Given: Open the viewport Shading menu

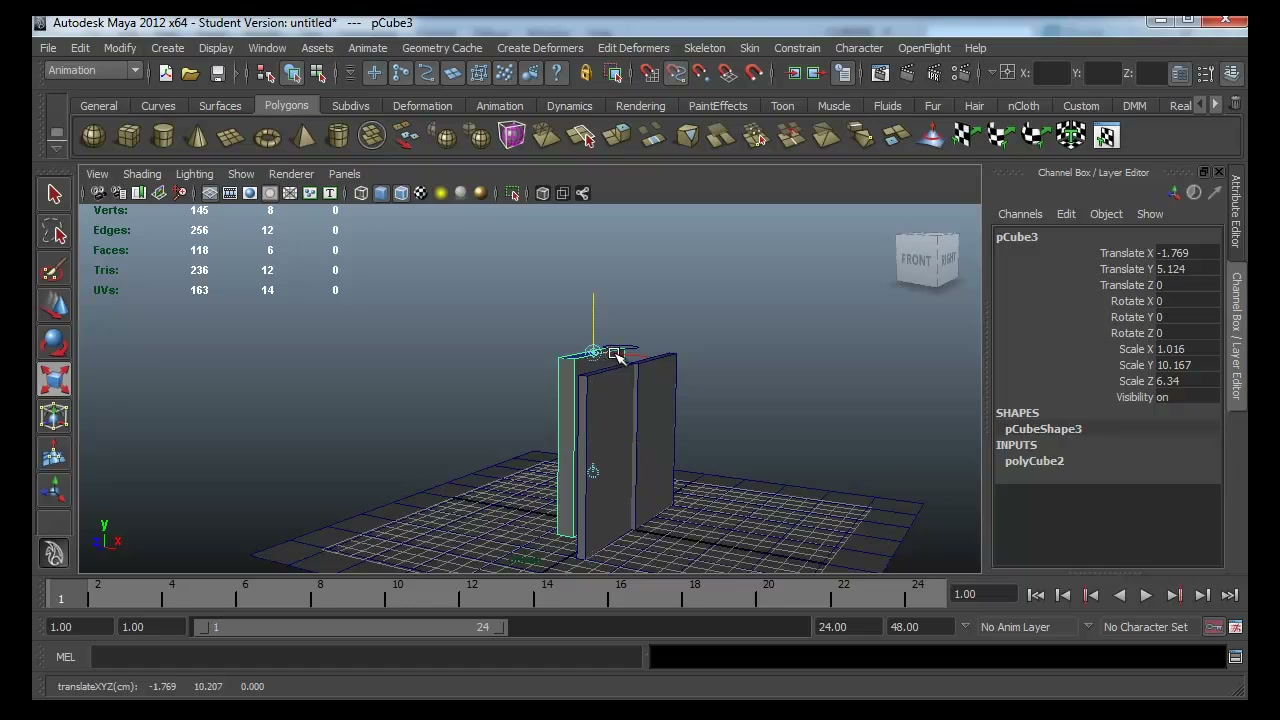Looking at the screenshot, I should pos(142,174).
